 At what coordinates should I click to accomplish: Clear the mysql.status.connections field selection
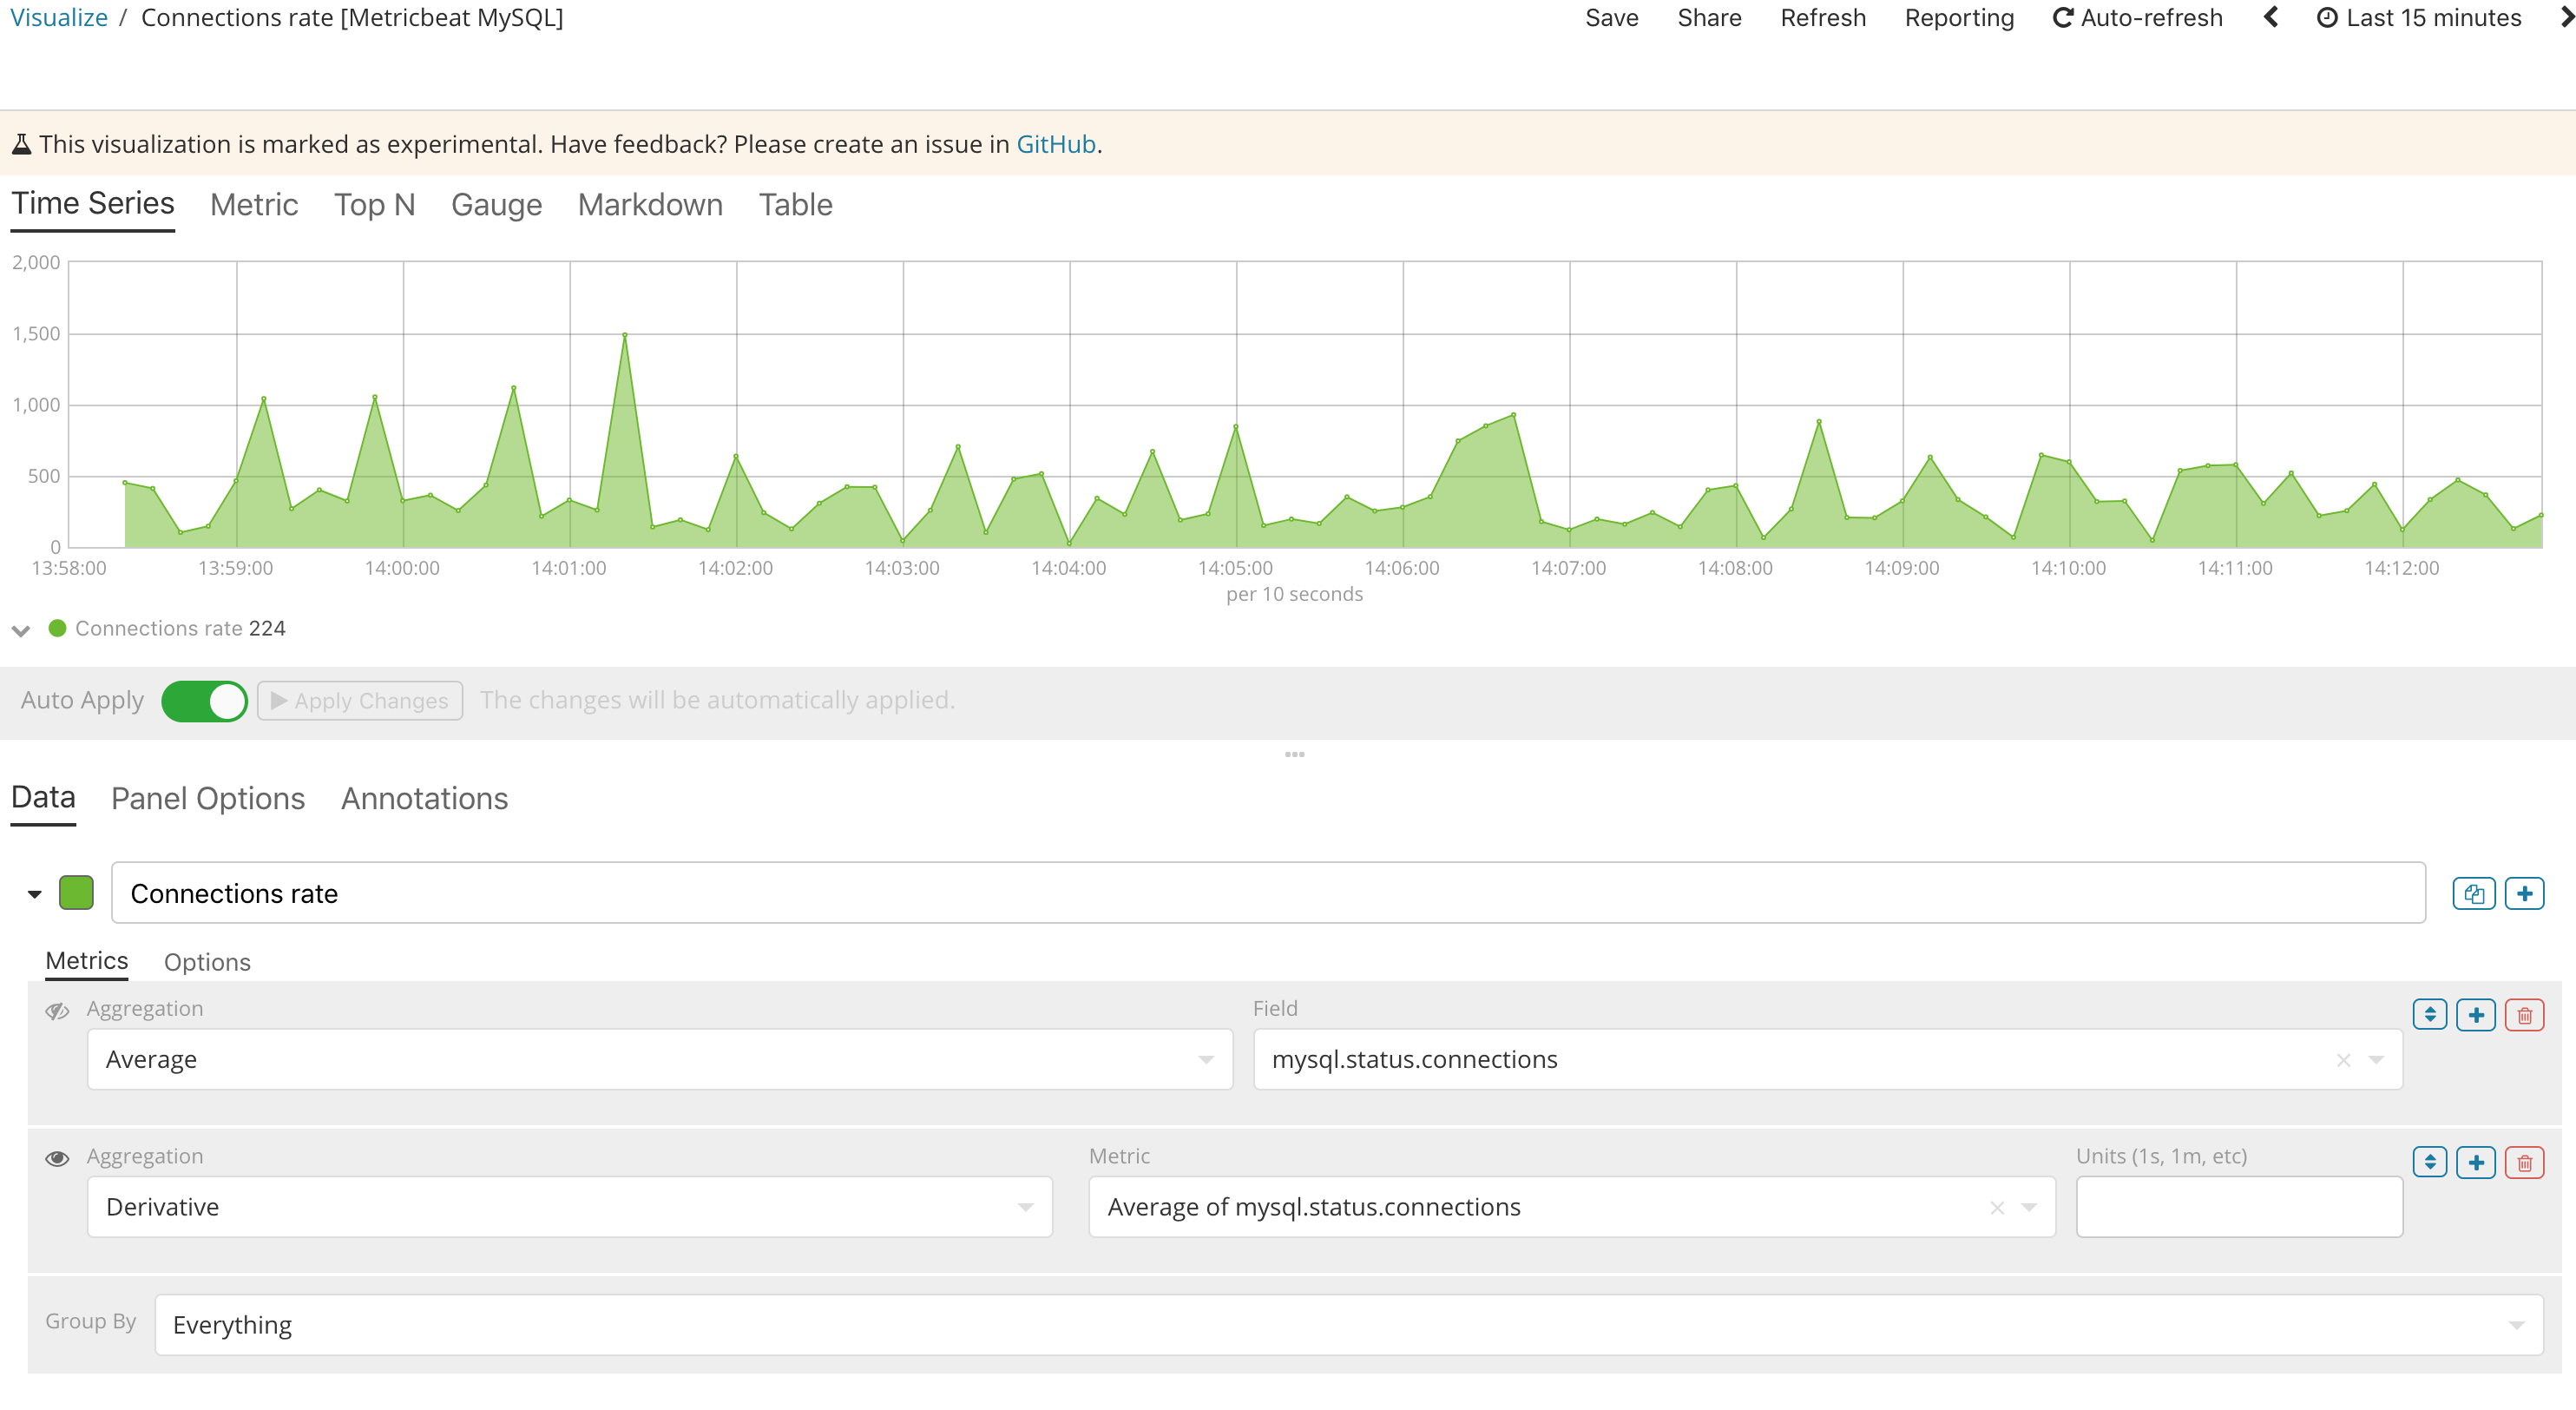[2344, 1060]
